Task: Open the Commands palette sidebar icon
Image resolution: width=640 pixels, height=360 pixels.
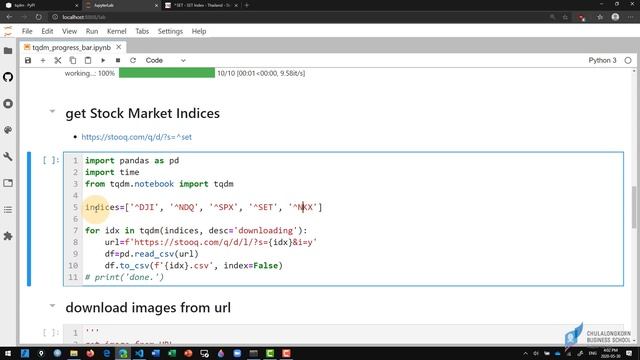Action: pyautogui.click(x=8, y=130)
